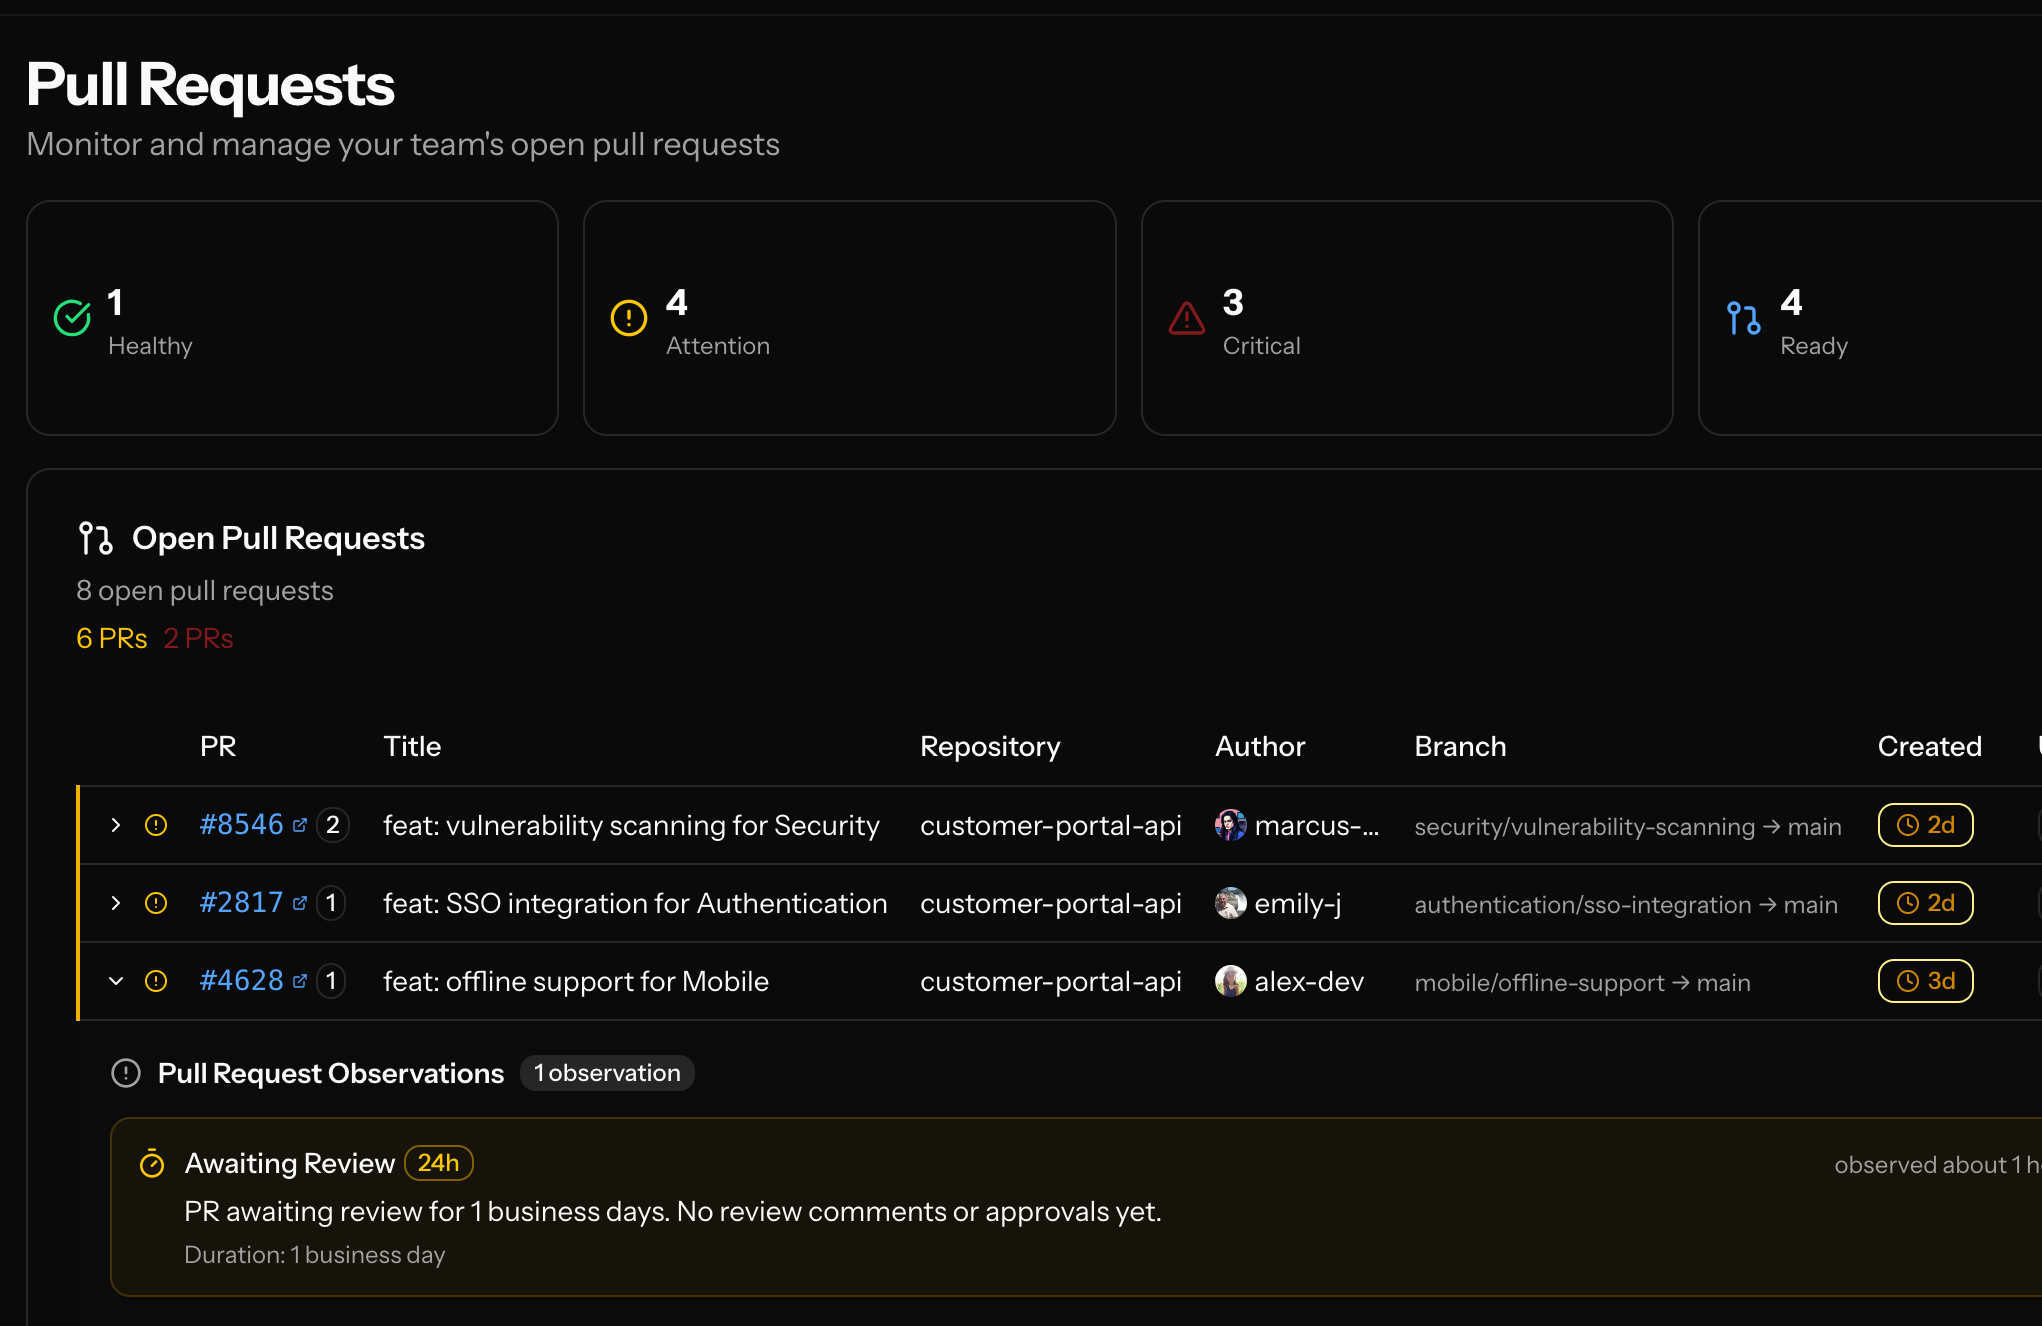2042x1326 pixels.
Task: Click author name emily-j
Action: click(x=1298, y=903)
